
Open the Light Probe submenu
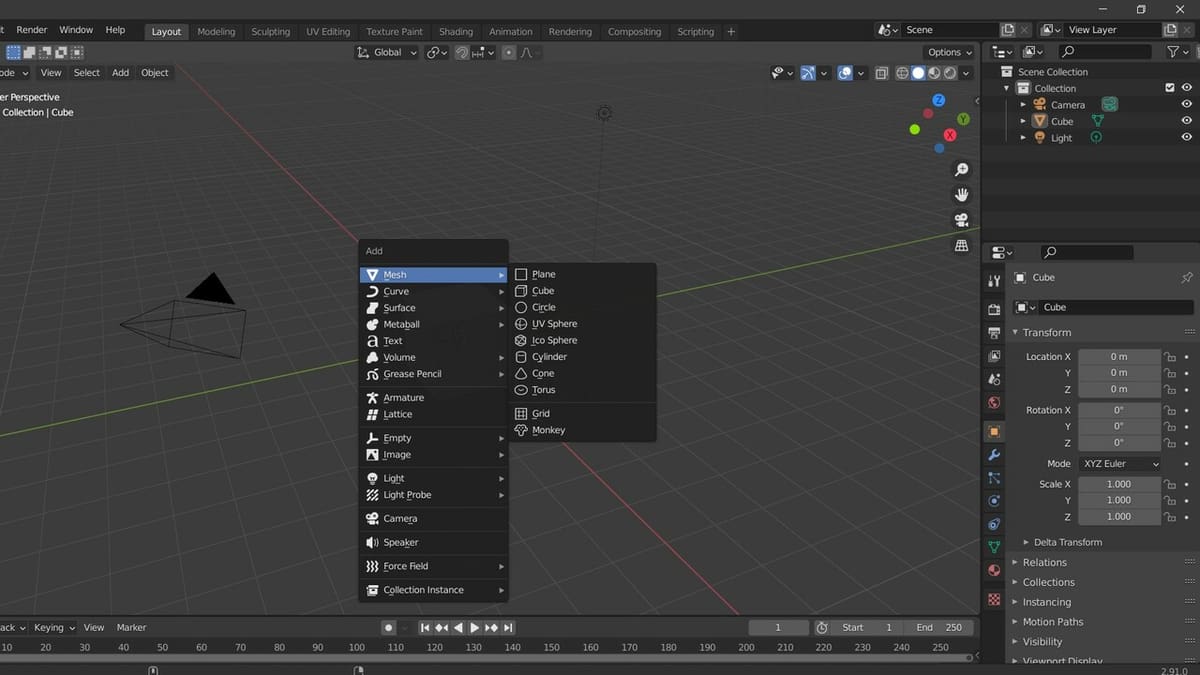click(434, 495)
